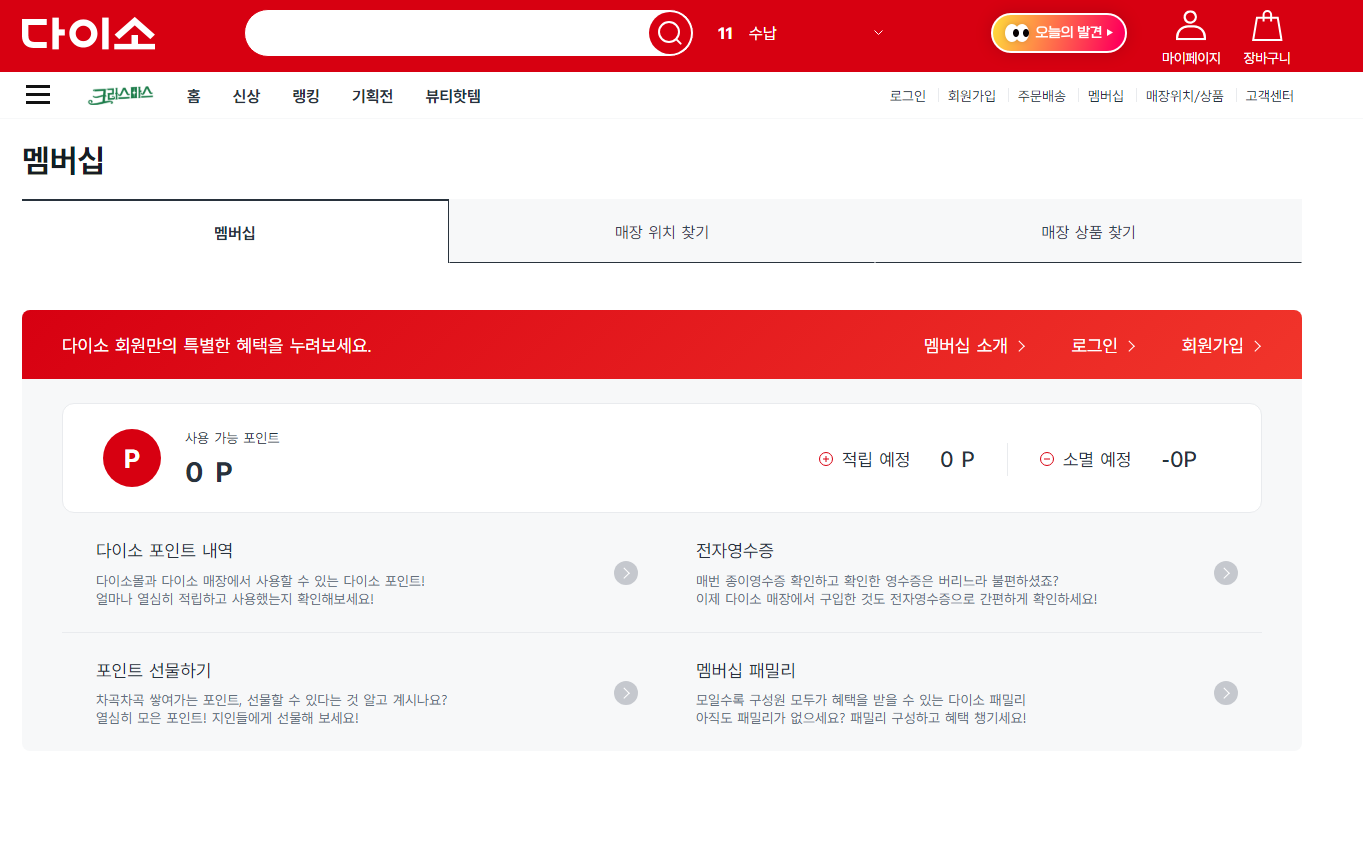Click the 크리스마스 promotion logo
This screenshot has width=1363, height=862.
tap(120, 96)
